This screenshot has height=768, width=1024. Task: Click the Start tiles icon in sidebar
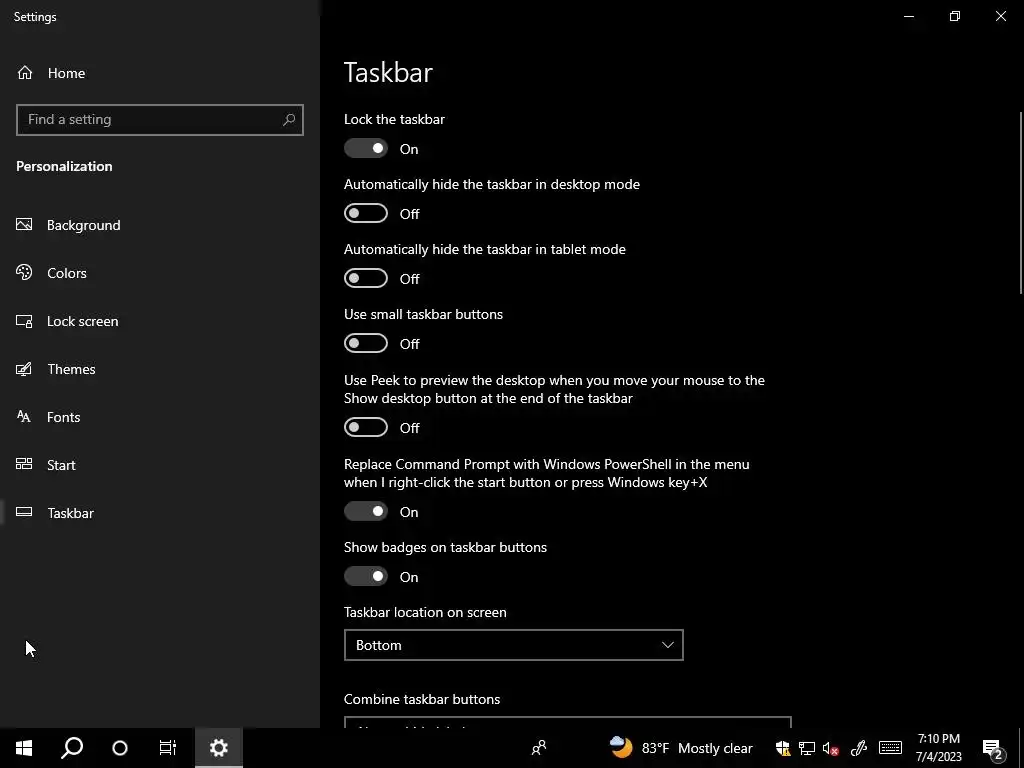24,464
